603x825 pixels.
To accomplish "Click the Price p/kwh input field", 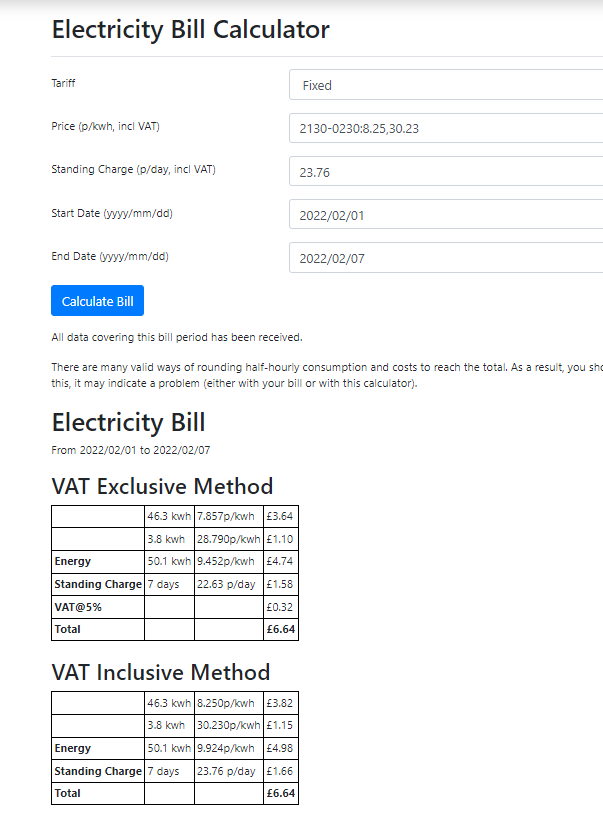I will (445, 128).
